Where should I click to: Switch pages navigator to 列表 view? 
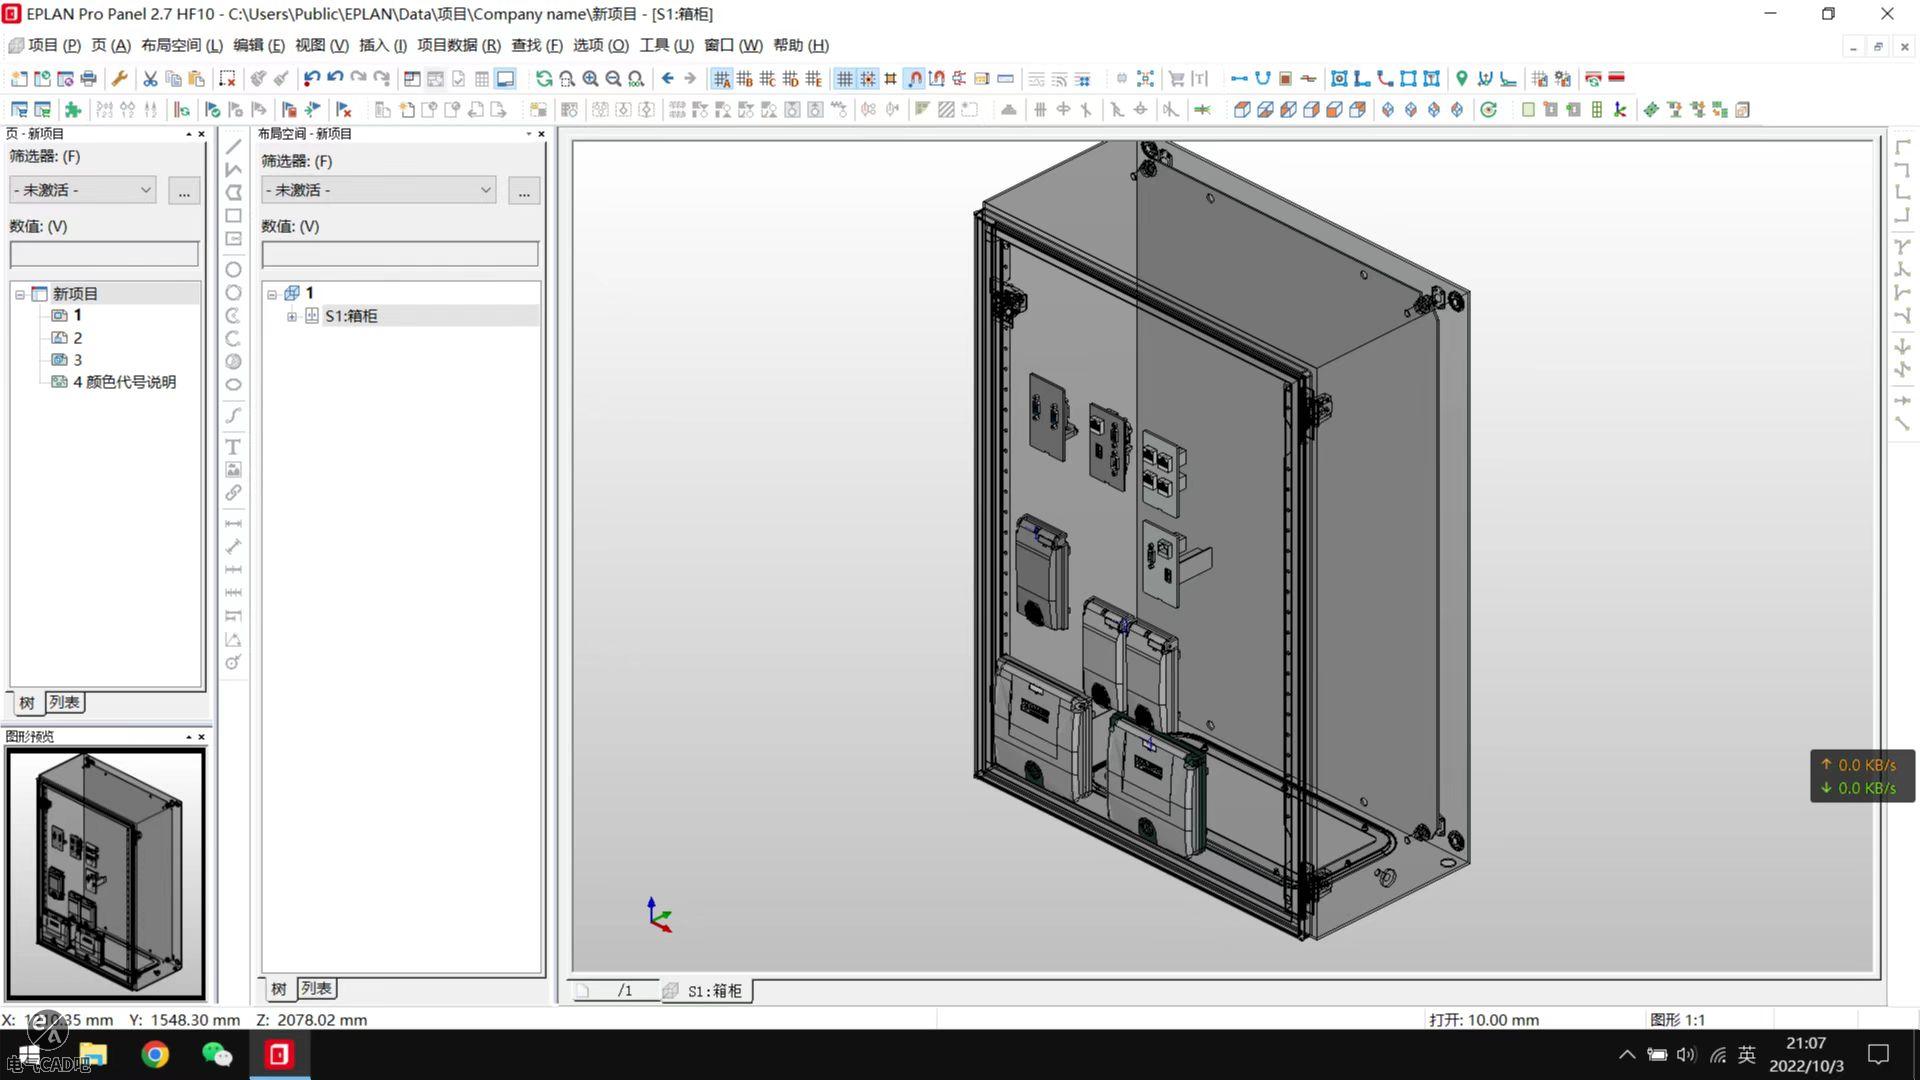click(65, 703)
